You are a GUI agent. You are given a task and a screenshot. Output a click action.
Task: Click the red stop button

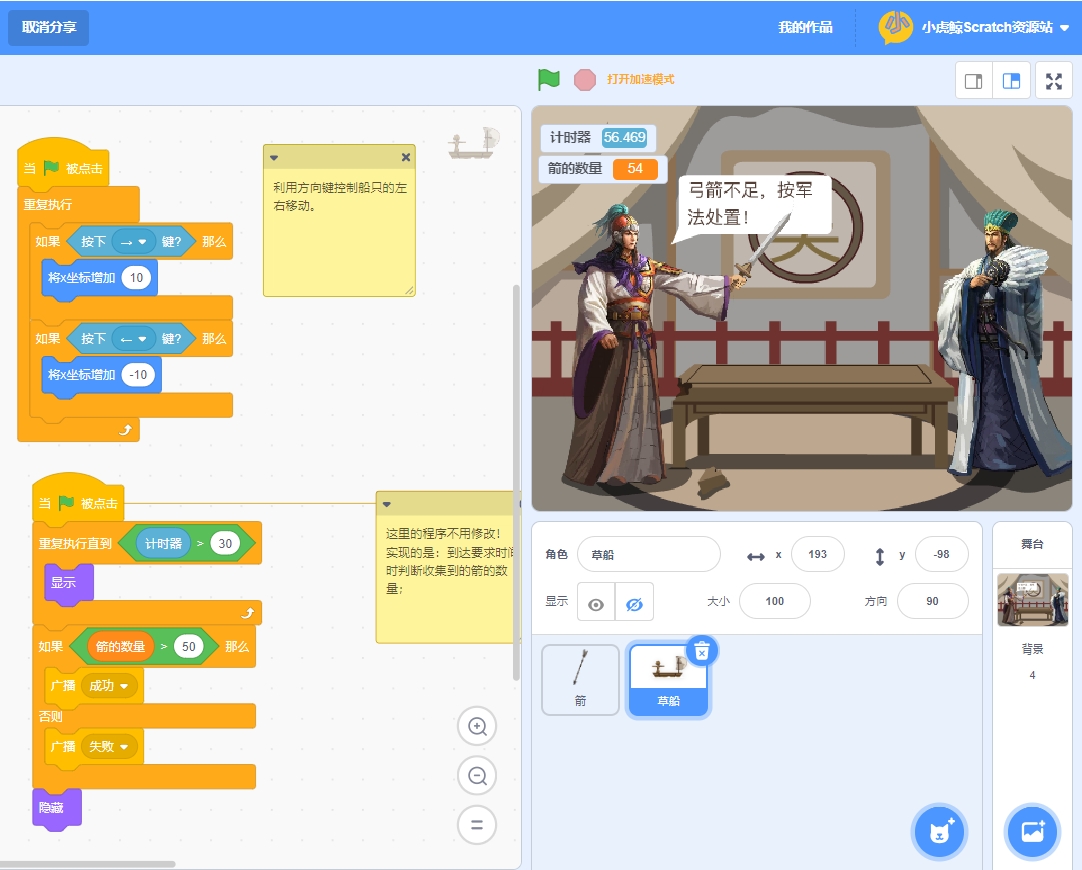(584, 79)
